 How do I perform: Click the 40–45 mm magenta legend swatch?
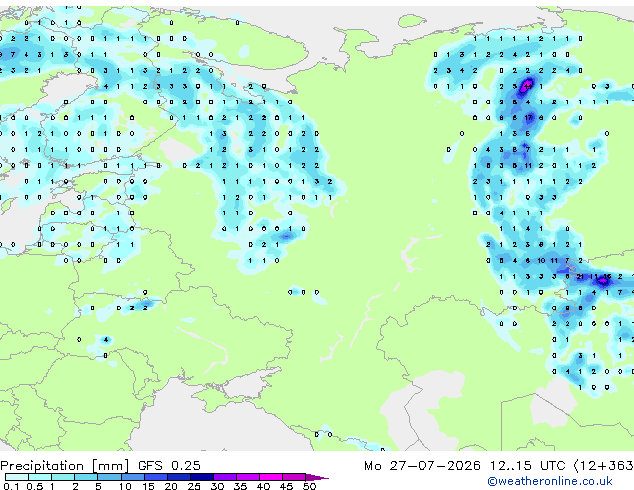271,477
